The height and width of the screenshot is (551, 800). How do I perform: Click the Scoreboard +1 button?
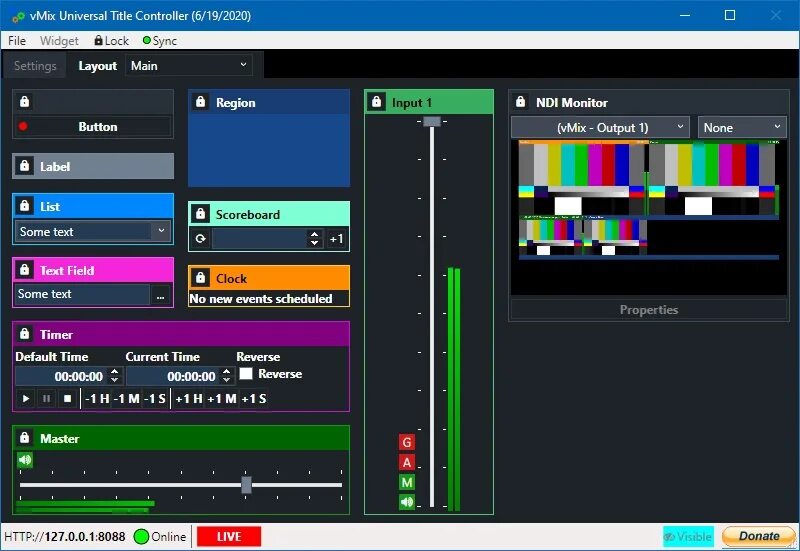pyautogui.click(x=336, y=238)
